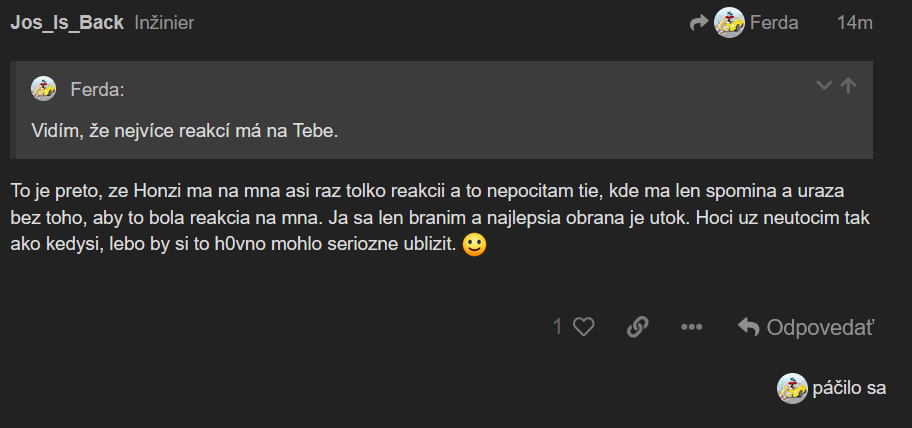Image resolution: width=912 pixels, height=428 pixels.
Task: Click the 14m post timestamp
Action: (855, 22)
